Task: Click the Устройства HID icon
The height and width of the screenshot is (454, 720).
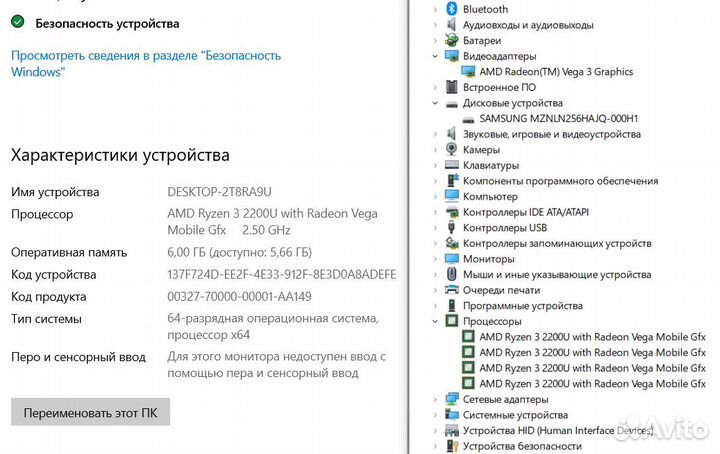Action: (452, 430)
